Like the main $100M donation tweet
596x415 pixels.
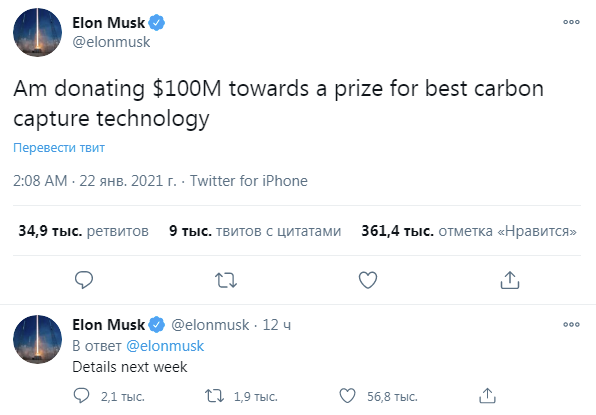(368, 280)
